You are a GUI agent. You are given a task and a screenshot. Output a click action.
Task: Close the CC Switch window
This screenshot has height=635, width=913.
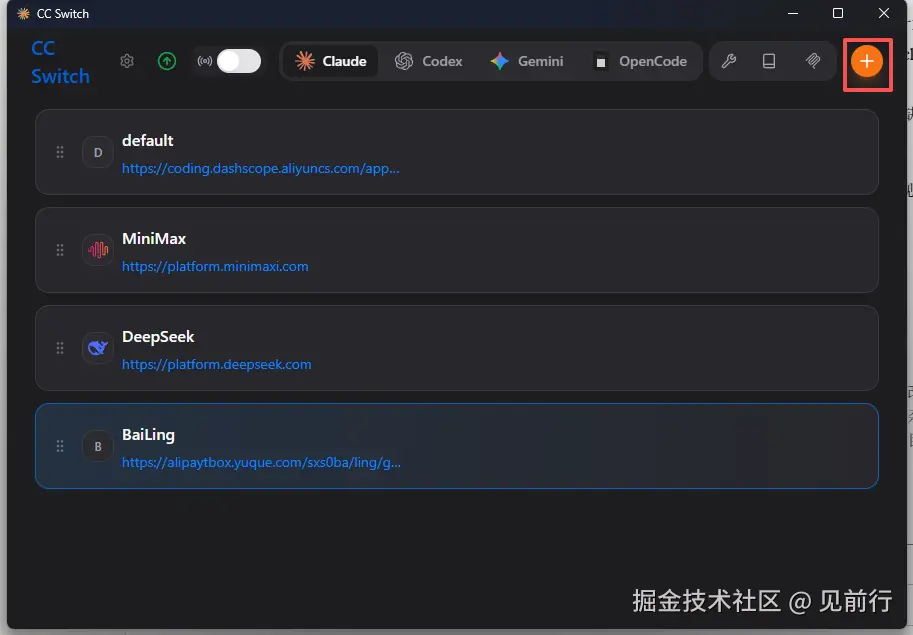tap(883, 13)
